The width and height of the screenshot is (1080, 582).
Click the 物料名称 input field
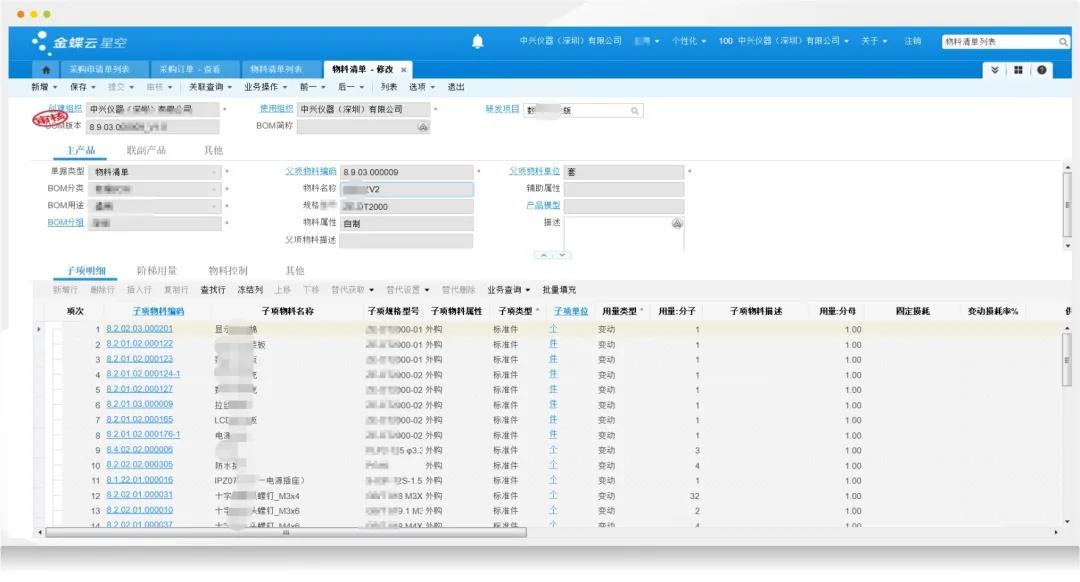pyautogui.click(x=406, y=189)
